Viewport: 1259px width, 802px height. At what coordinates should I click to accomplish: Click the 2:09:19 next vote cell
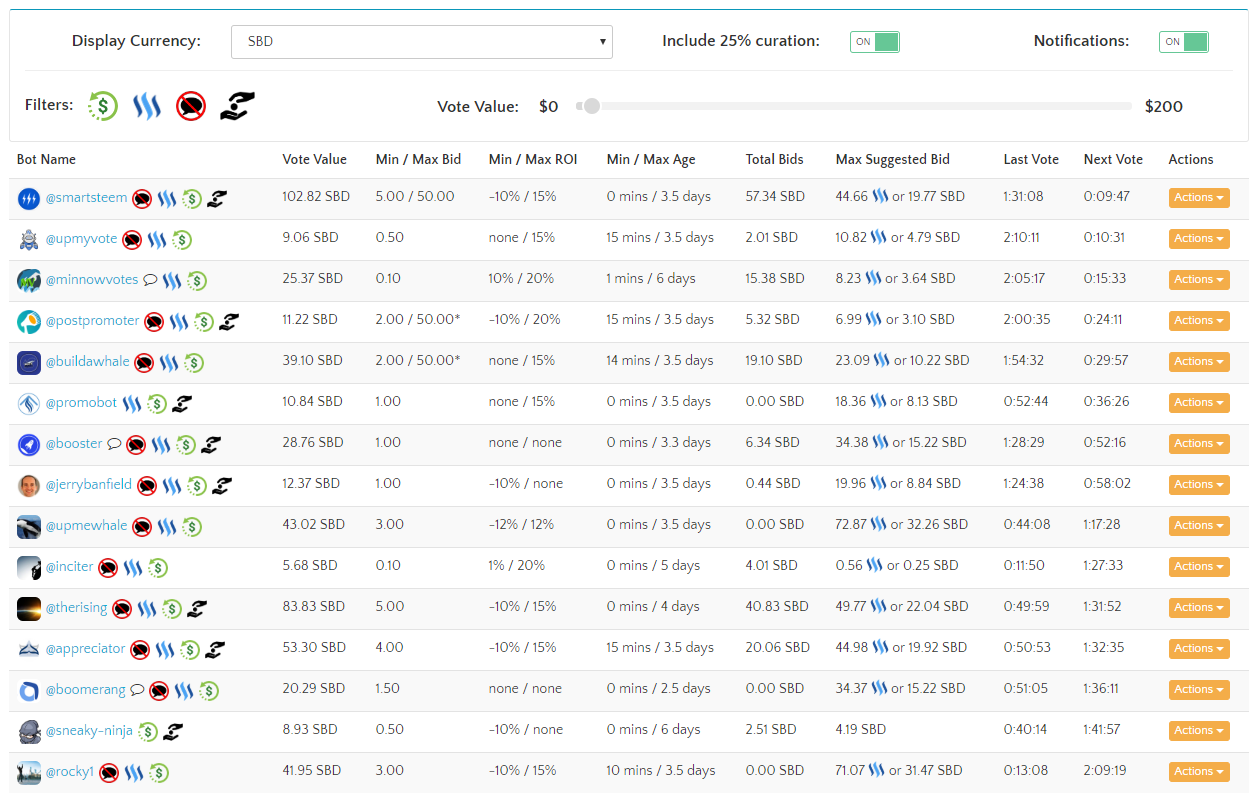(1105, 771)
